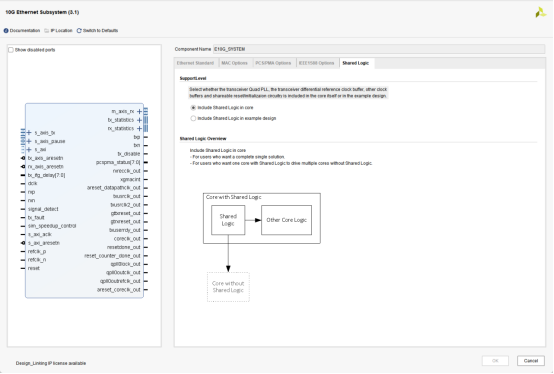Expand the s_axis_tx interface port

[29, 133]
